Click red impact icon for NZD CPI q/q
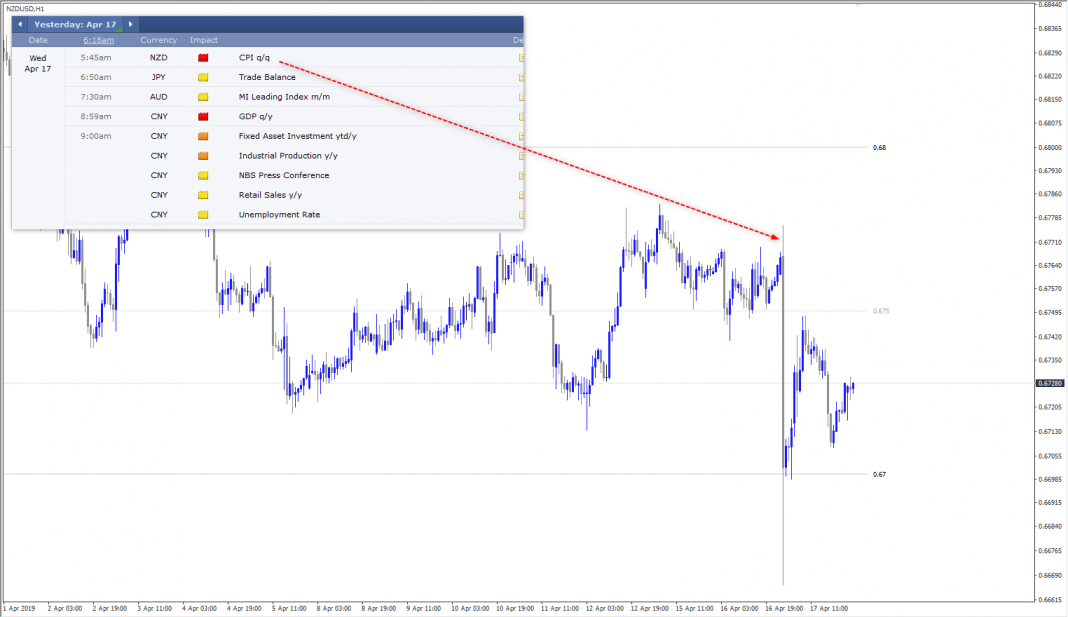1068x617 pixels. point(203,58)
